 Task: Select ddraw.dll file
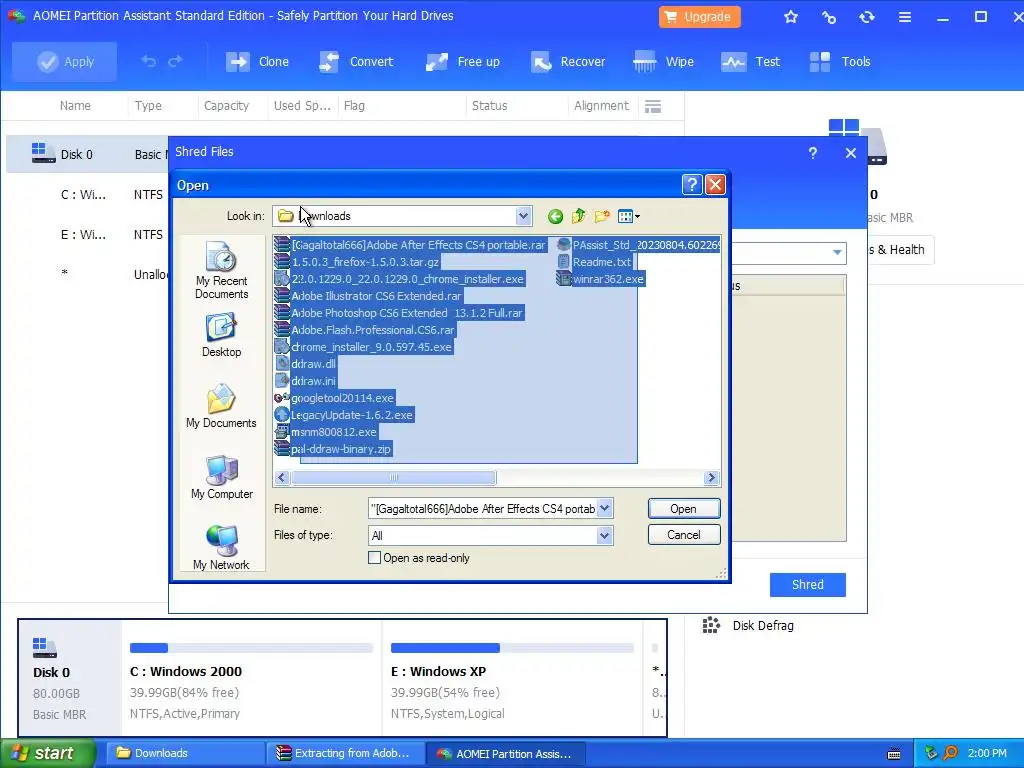305,364
